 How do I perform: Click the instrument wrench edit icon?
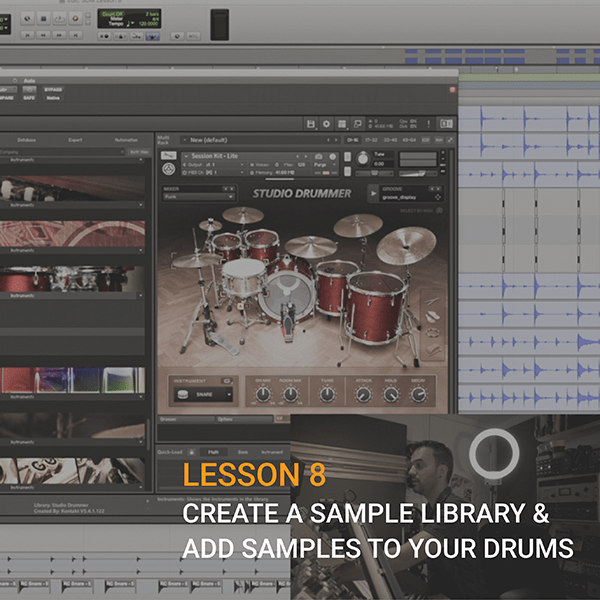click(x=168, y=155)
